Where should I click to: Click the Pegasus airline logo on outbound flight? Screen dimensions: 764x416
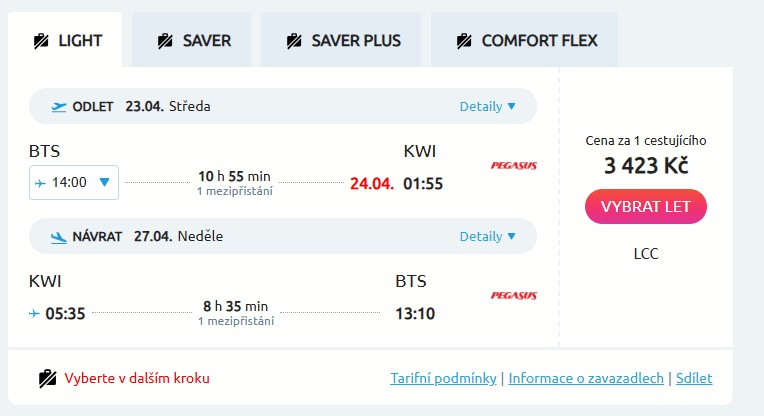[x=513, y=165]
